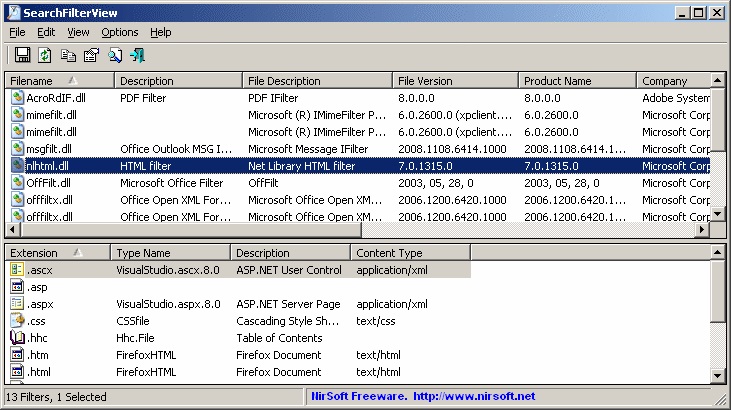Open the Properties toolbar icon
Image resolution: width=731 pixels, height=410 pixels.
click(x=91, y=55)
